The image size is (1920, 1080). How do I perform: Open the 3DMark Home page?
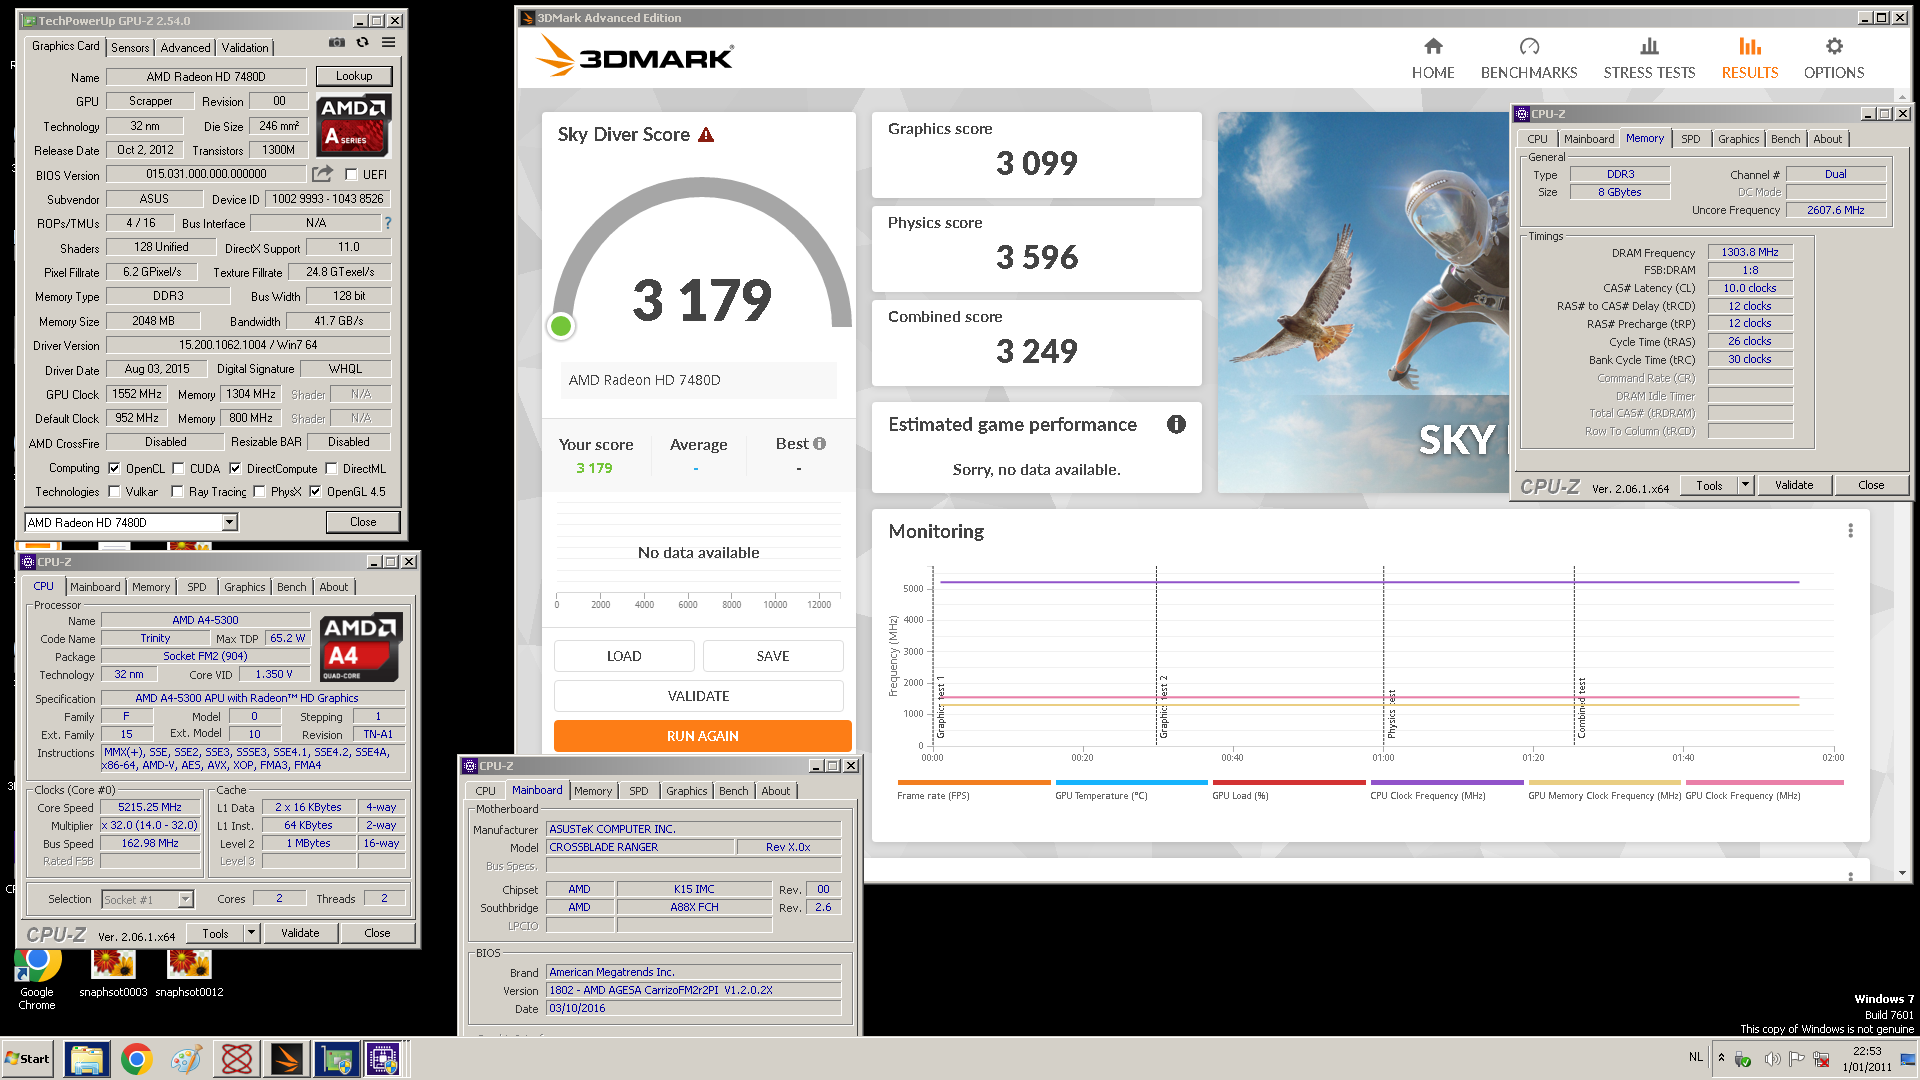1433,59
